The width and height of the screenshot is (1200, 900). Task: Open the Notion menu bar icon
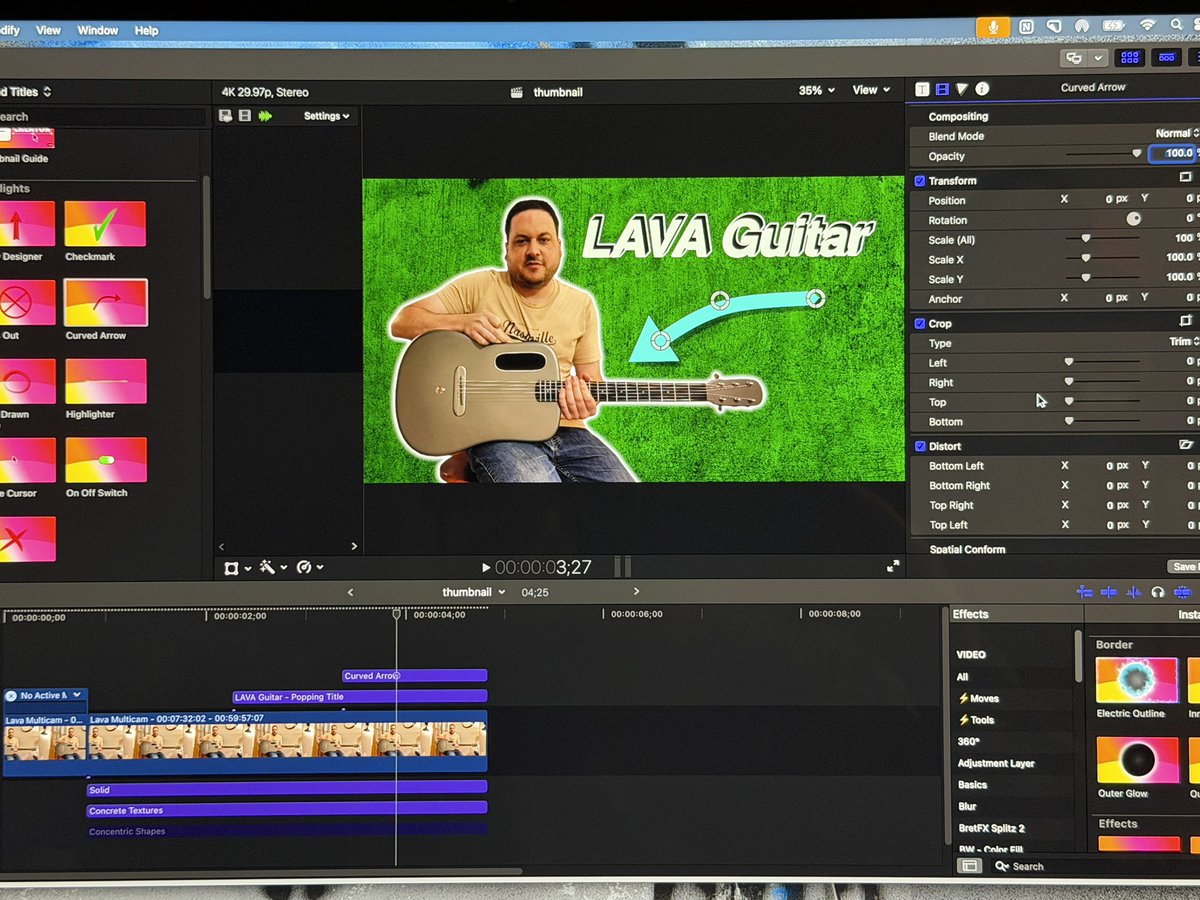tap(1027, 26)
